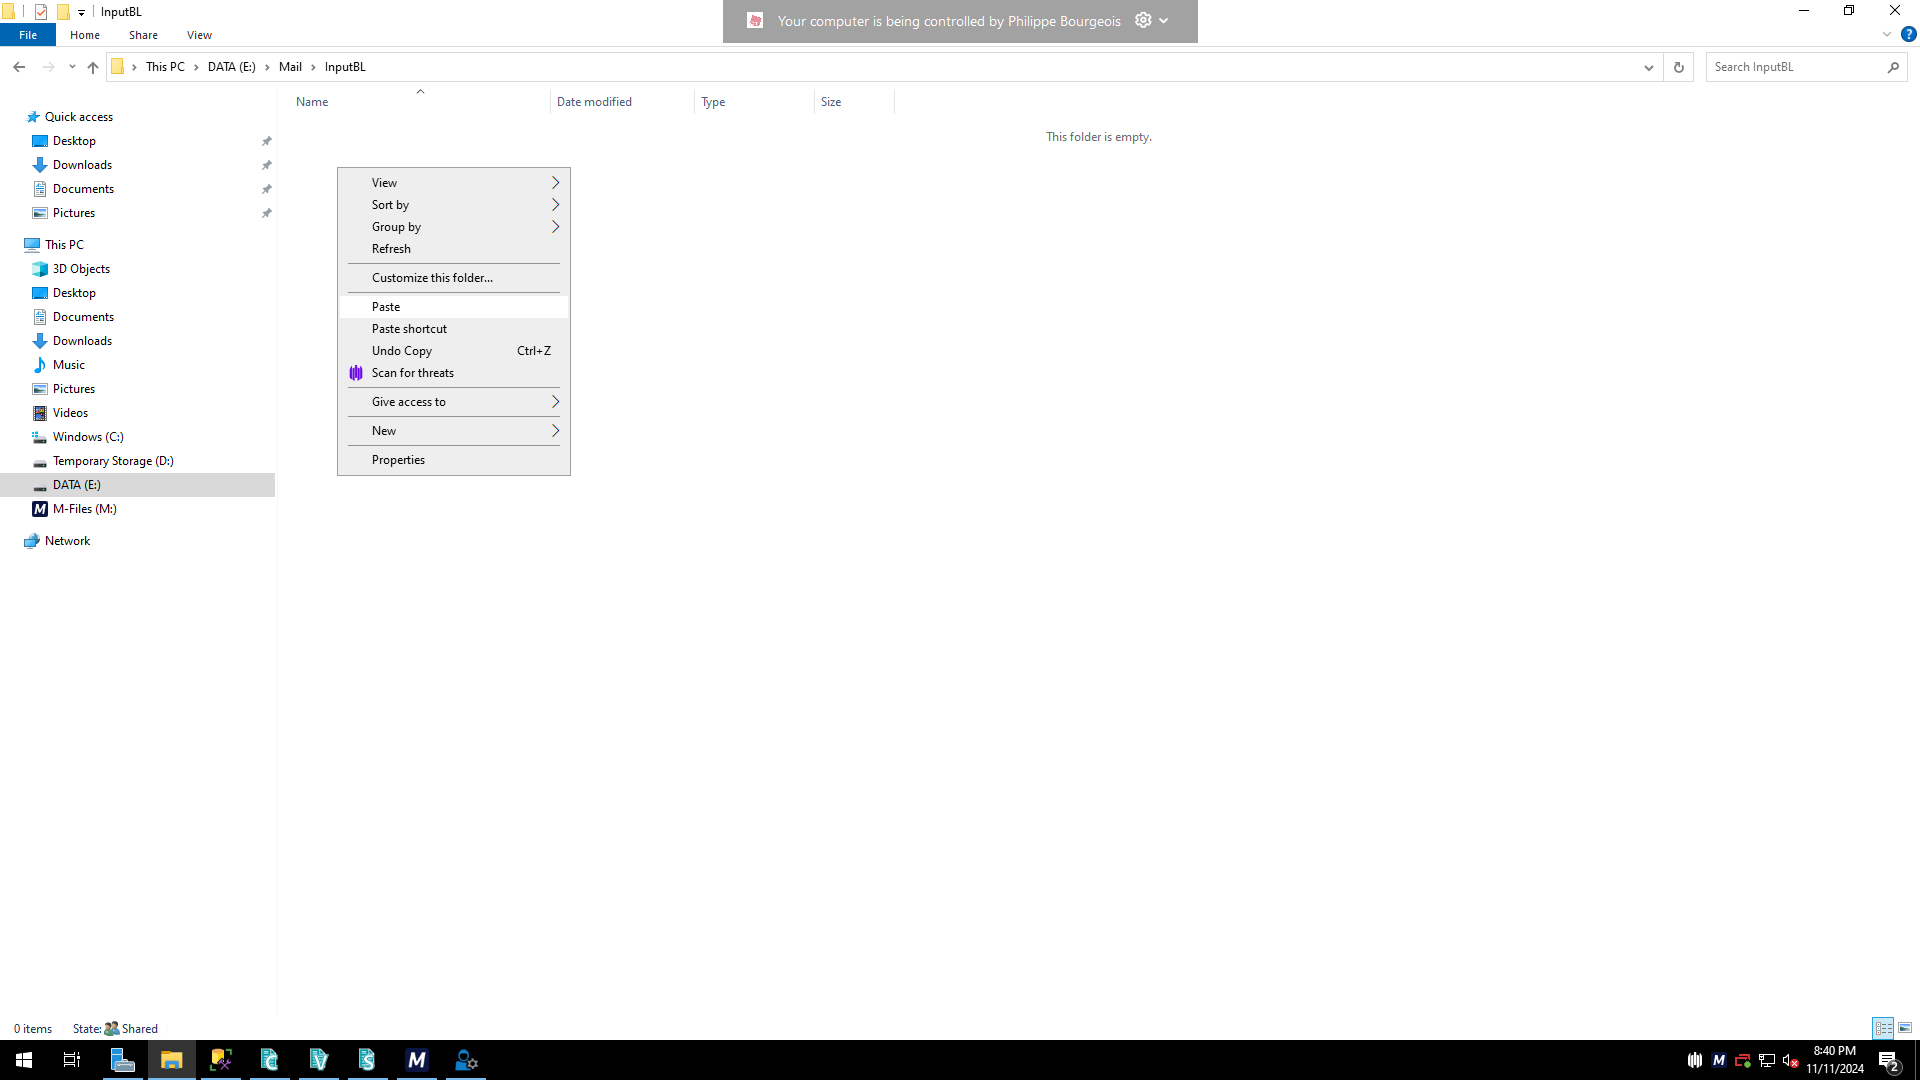Open pinned Downloads under Quick access
This screenshot has width=1920, height=1080.
pos(82,165)
